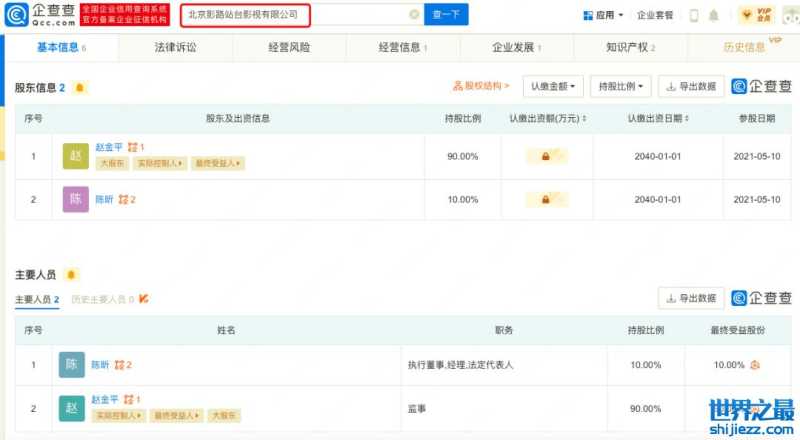
Task: Click the bell icon beside 主要人员 heading
Action: (72, 274)
